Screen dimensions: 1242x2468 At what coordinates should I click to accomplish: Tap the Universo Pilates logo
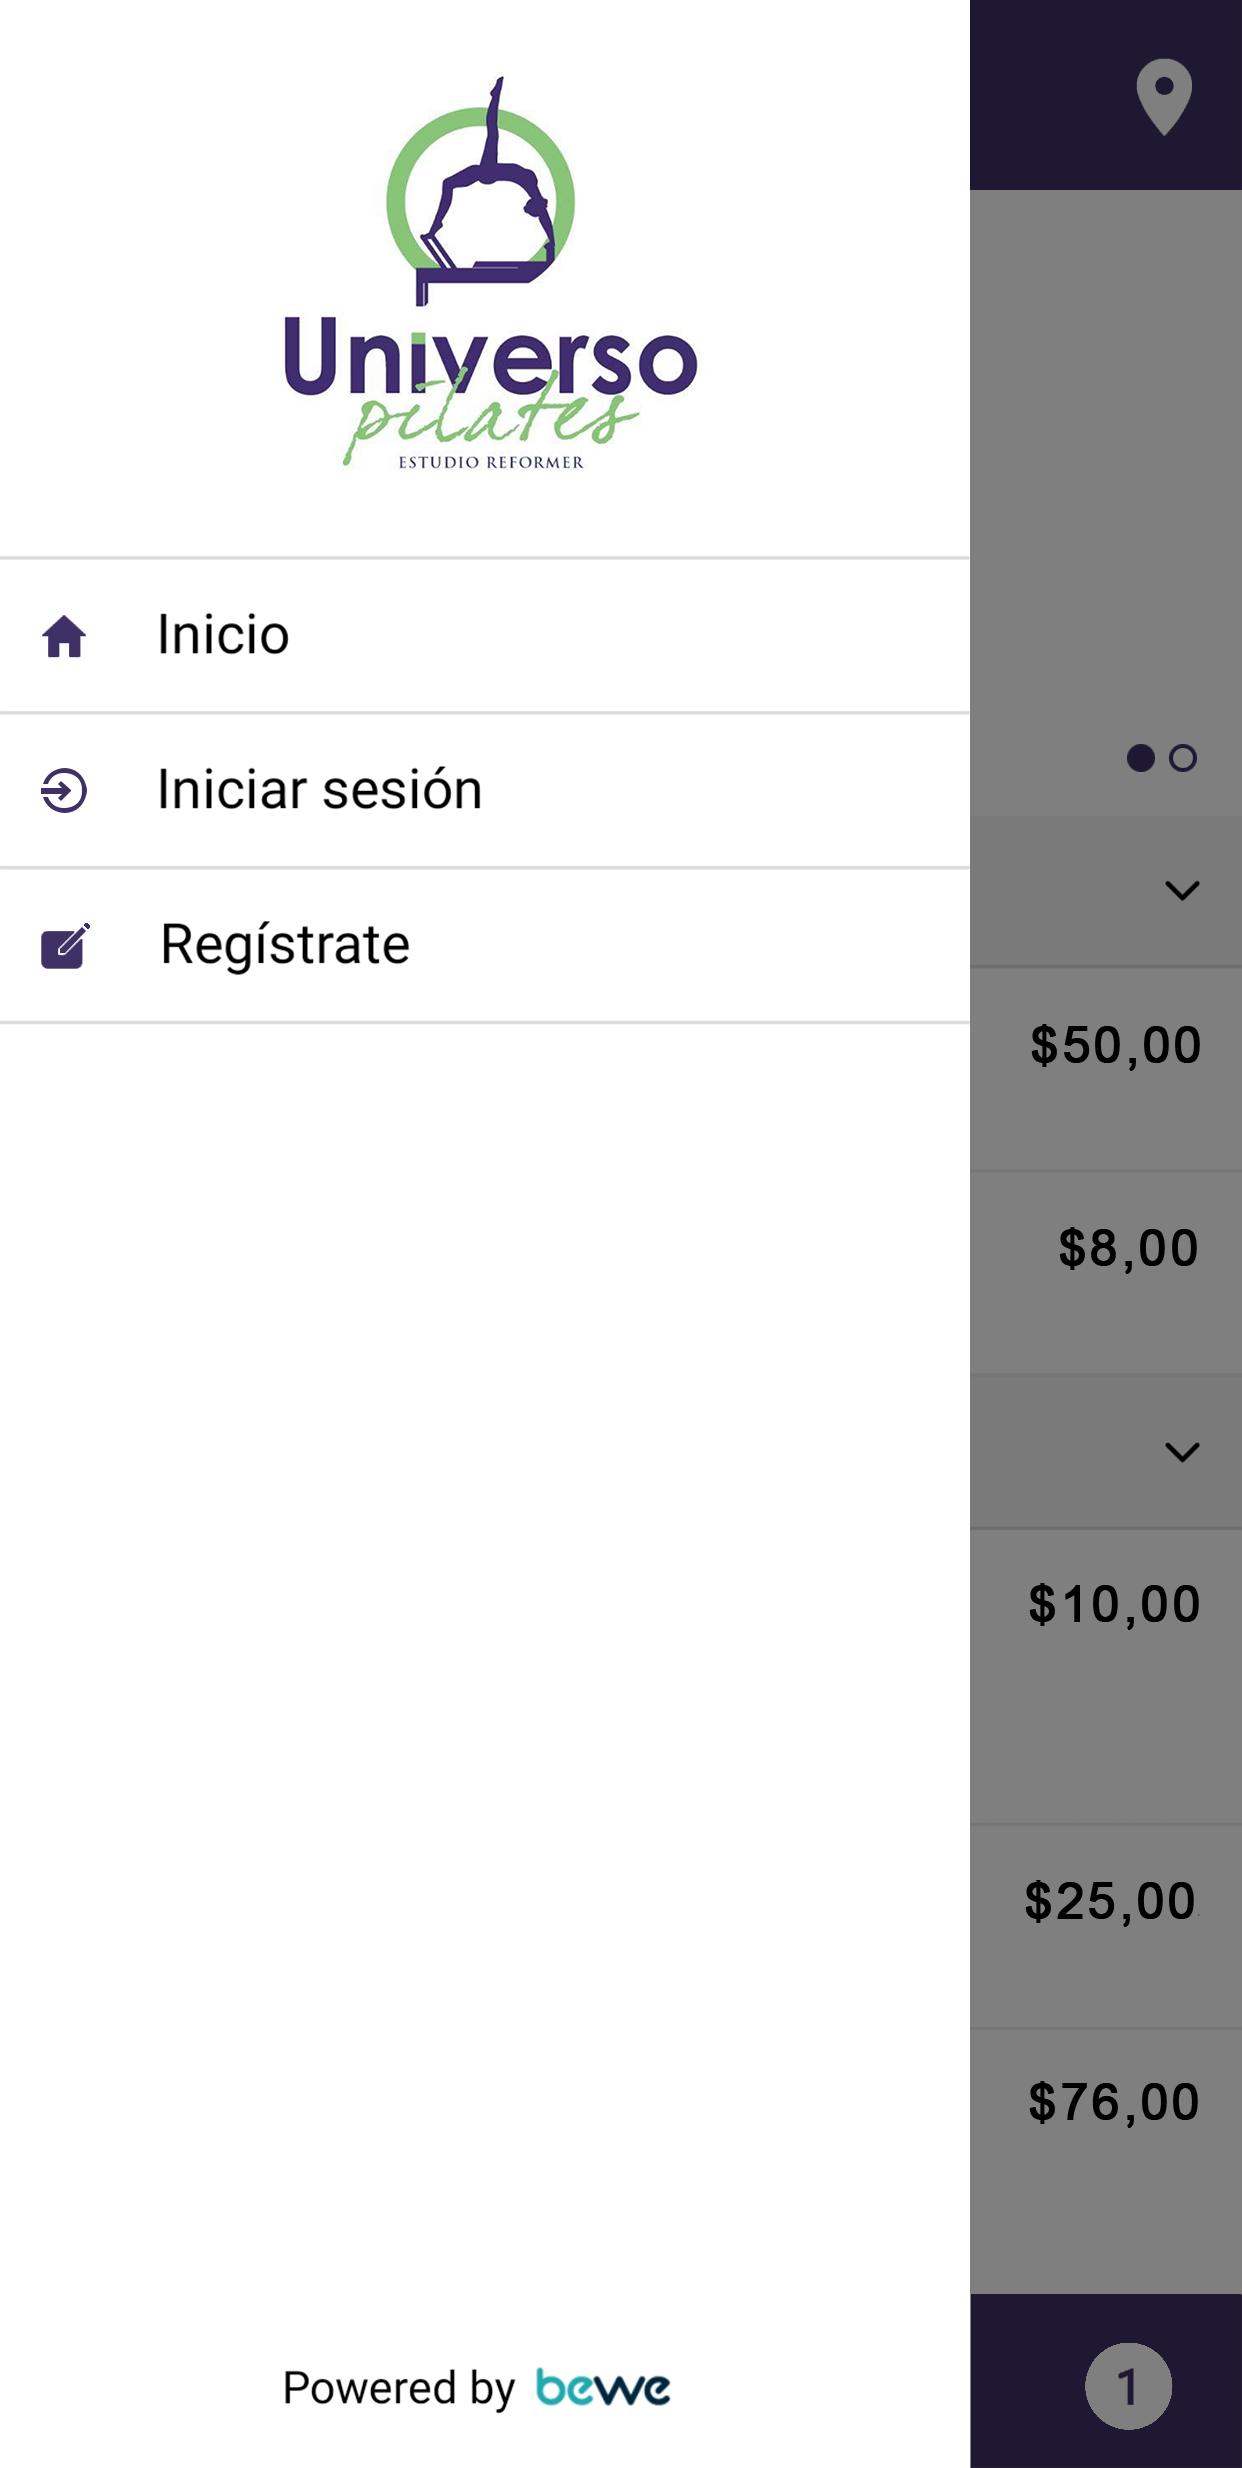490,273
